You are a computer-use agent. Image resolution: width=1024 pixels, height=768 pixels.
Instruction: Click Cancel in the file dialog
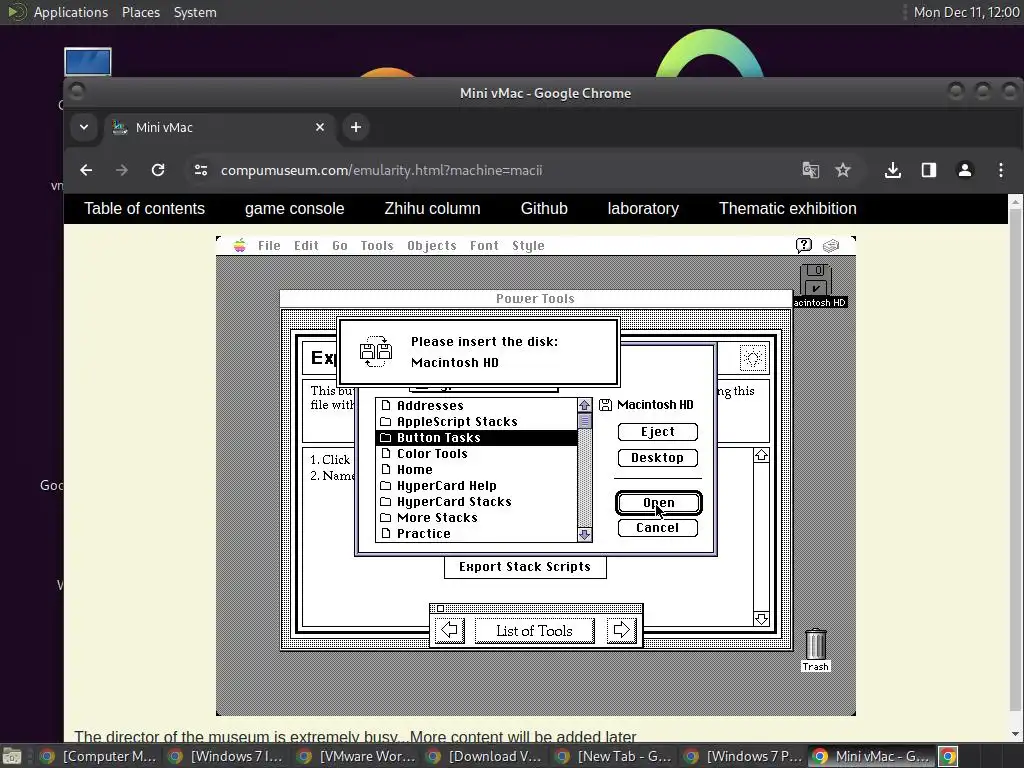[658, 528]
